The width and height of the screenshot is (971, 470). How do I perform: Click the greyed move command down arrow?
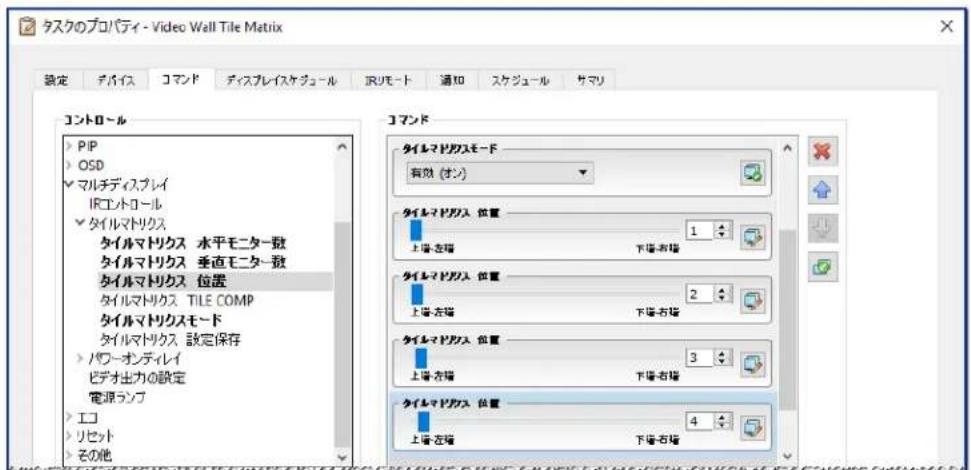tap(823, 228)
